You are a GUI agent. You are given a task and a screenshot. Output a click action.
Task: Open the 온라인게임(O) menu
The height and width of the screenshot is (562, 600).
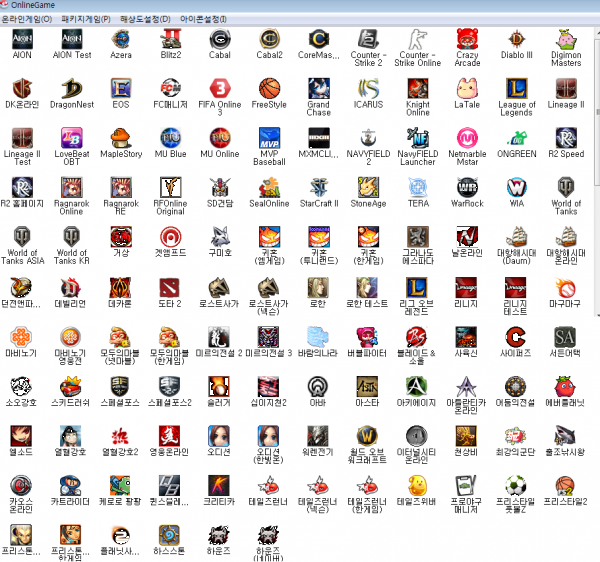point(27,19)
